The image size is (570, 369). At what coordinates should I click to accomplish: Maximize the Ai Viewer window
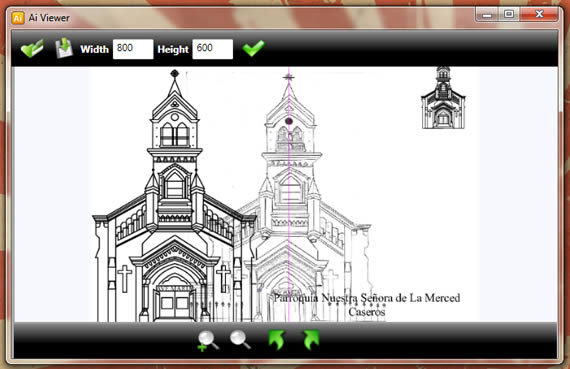pos(509,15)
